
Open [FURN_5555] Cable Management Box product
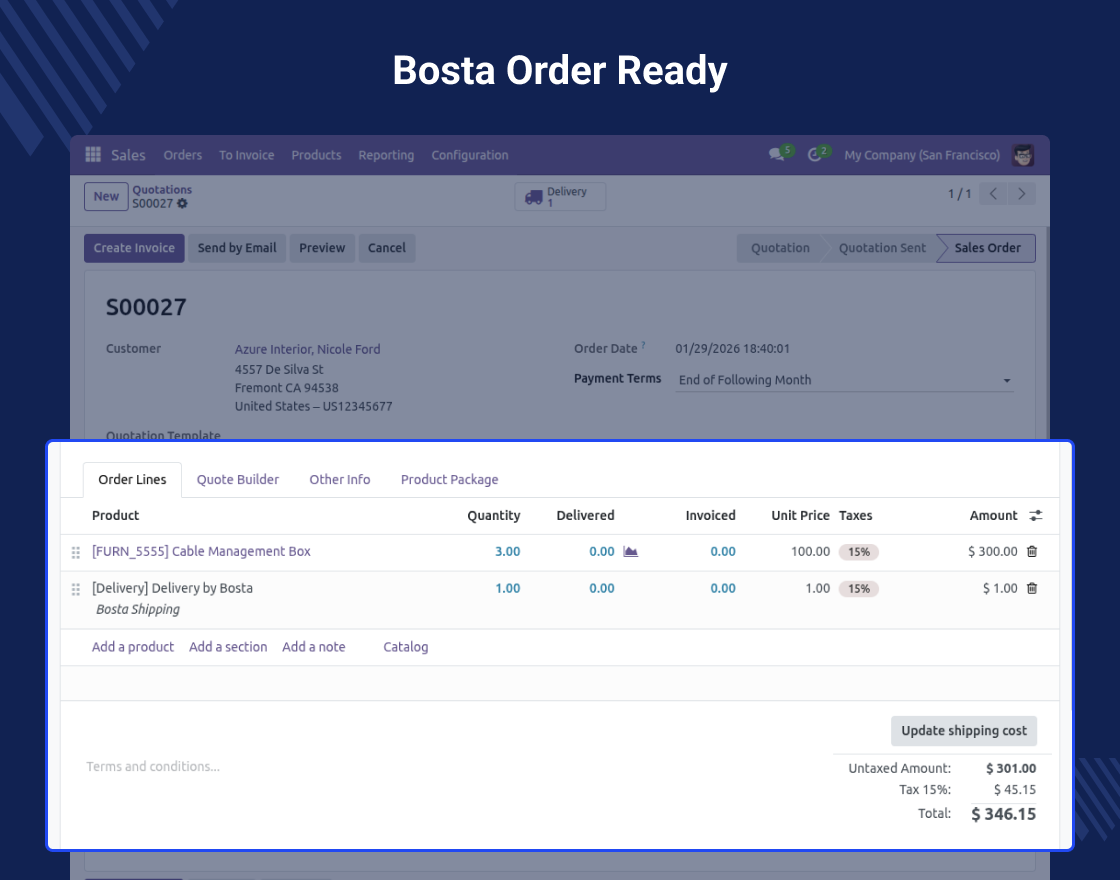(201, 551)
